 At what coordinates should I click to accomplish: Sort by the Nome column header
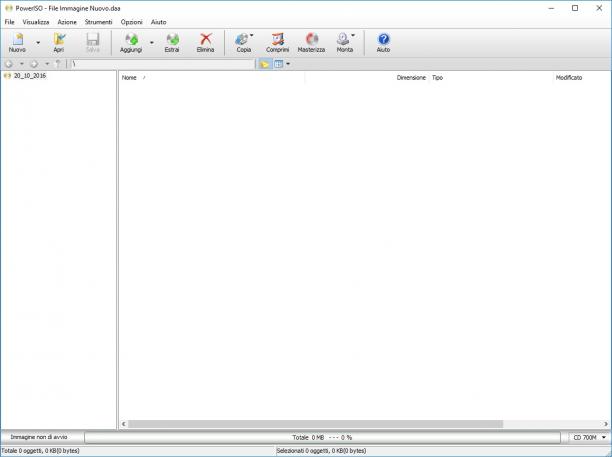point(212,78)
